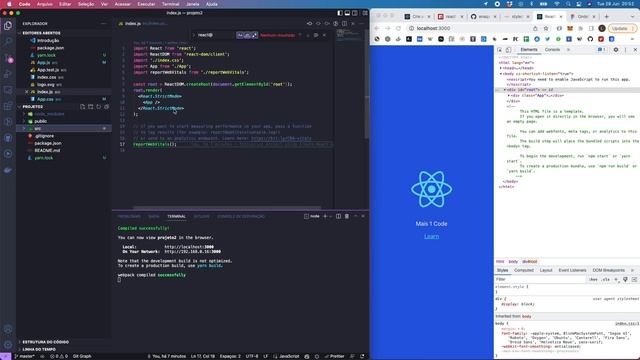This screenshot has width=640, height=360.
Task: Open the Search view in VS Code activity bar
Action: 8,41
